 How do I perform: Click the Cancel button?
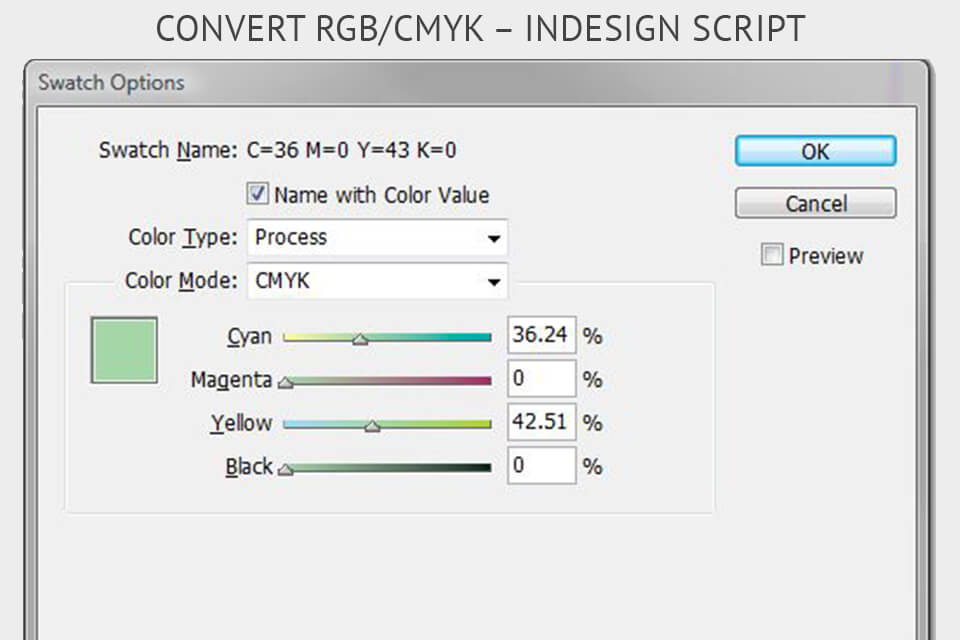(815, 203)
